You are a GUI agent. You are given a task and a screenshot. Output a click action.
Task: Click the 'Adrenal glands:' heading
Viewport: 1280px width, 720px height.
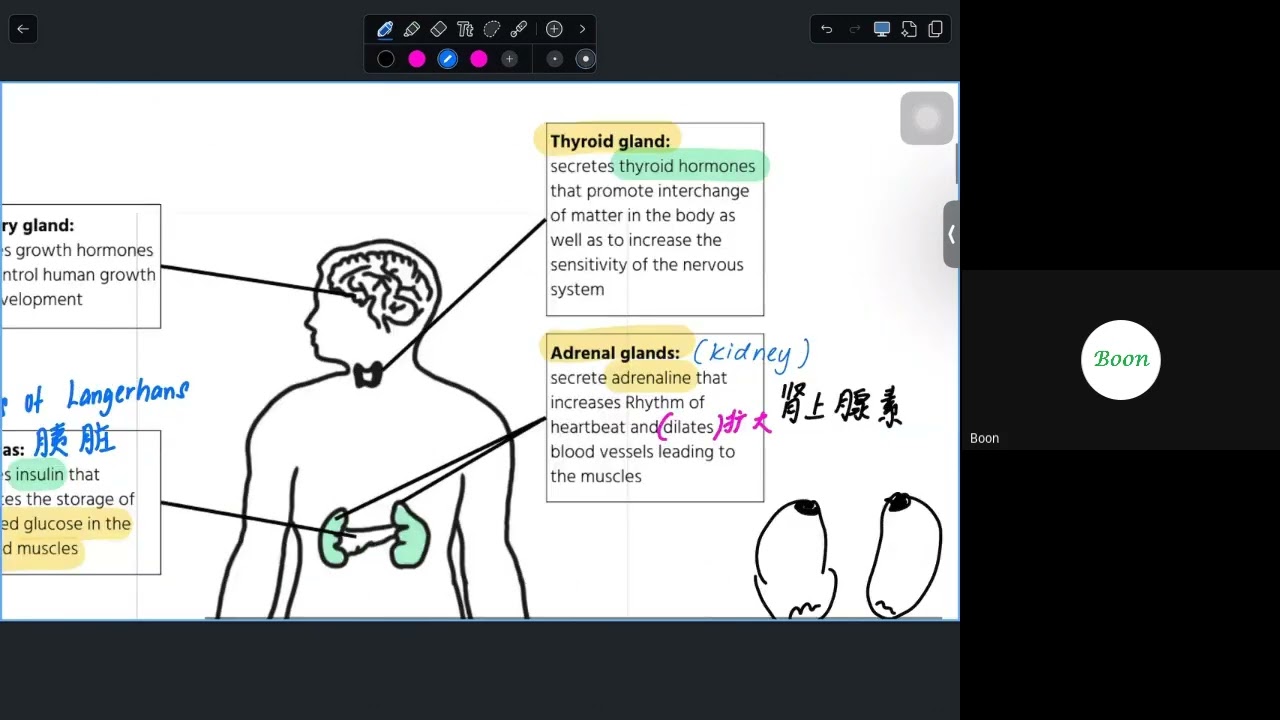pos(615,353)
